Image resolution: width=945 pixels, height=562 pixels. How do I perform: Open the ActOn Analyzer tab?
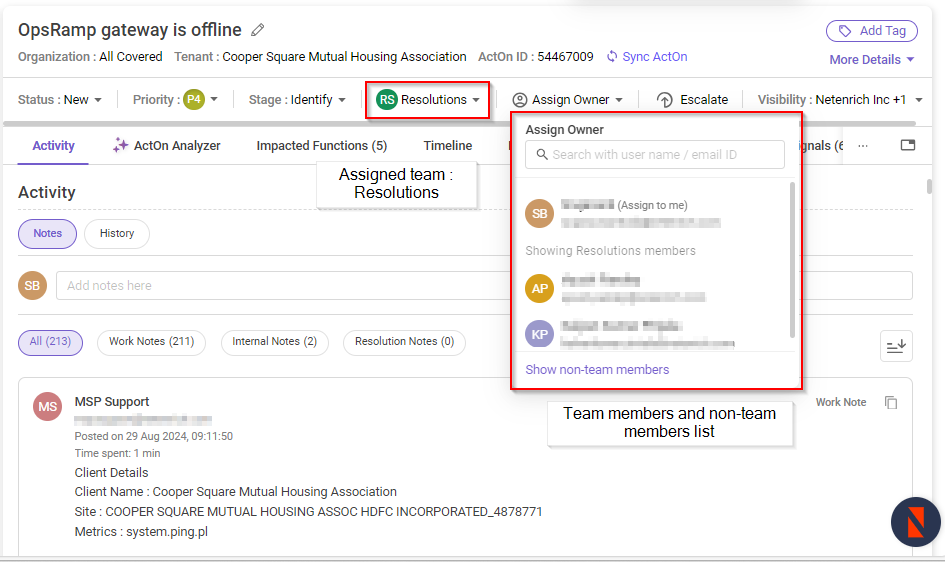coord(166,146)
